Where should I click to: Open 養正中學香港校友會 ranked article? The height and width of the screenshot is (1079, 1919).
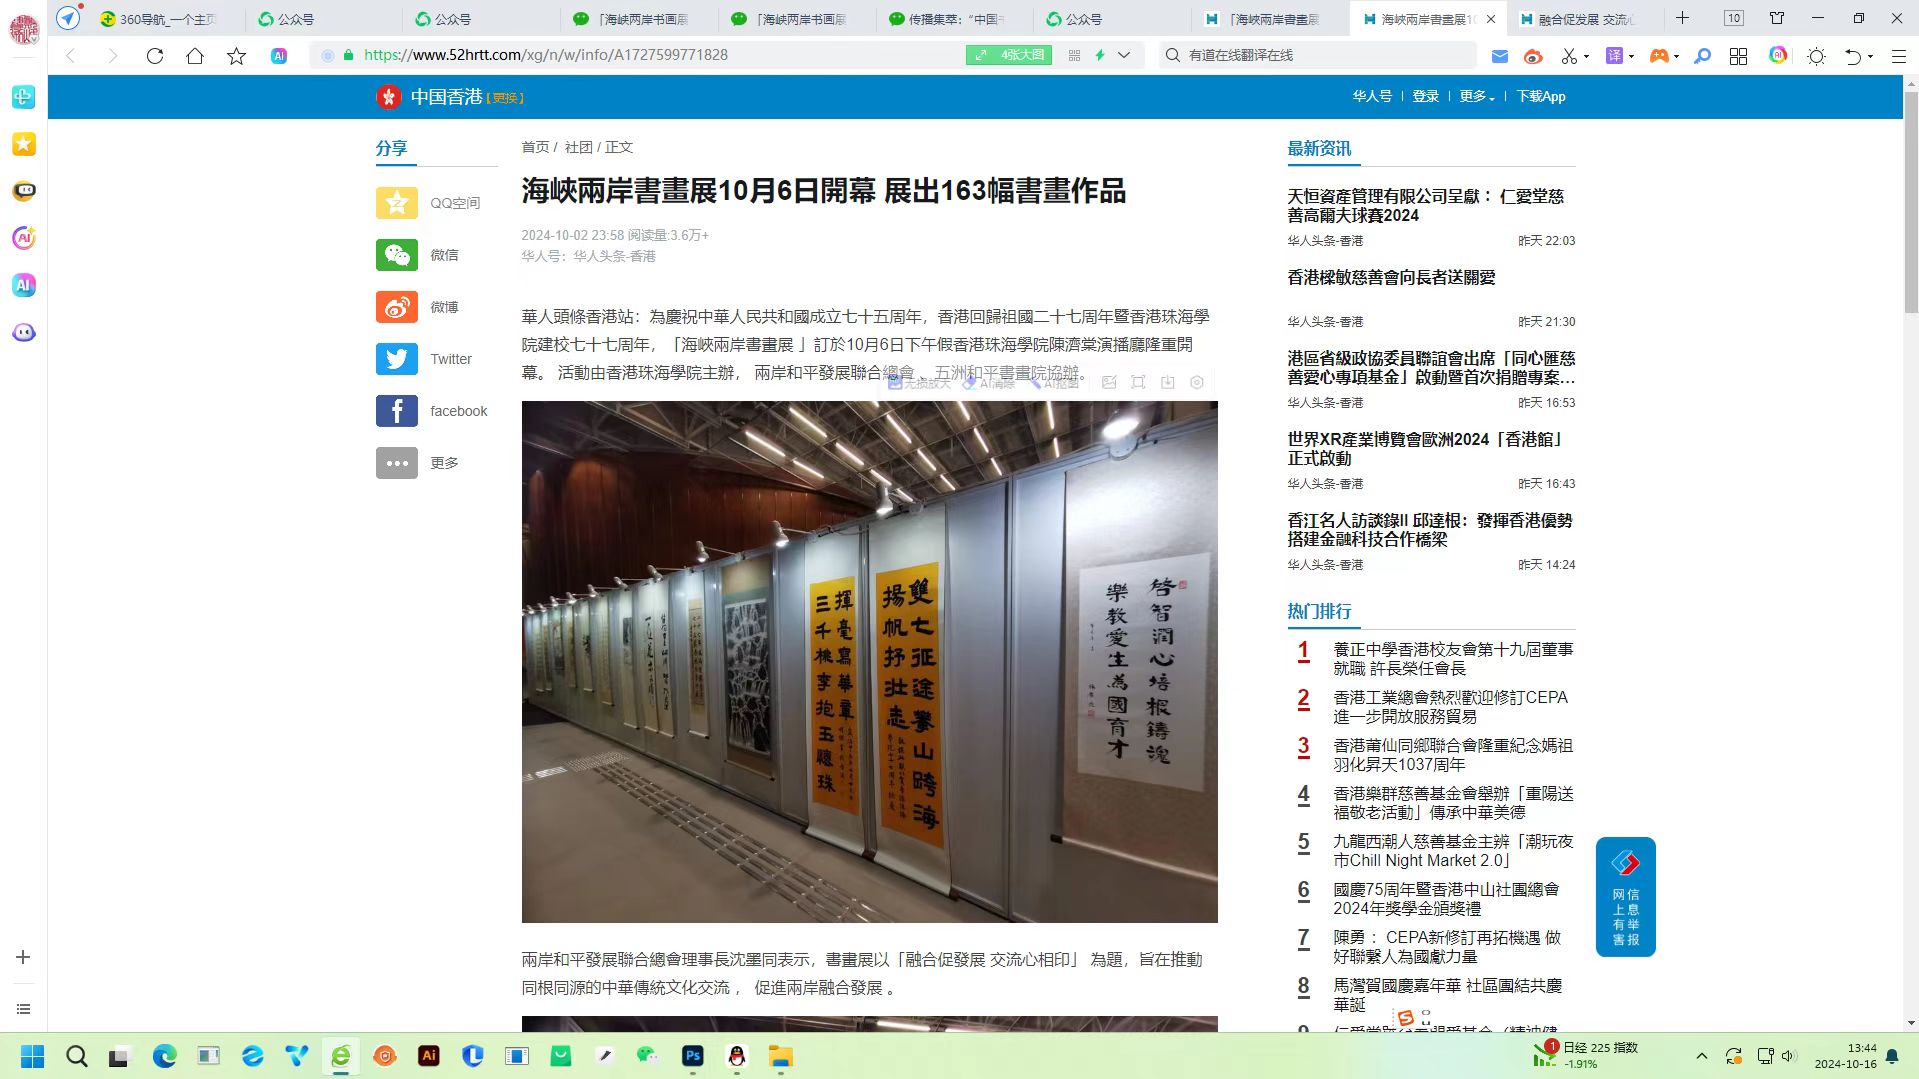click(x=1453, y=659)
